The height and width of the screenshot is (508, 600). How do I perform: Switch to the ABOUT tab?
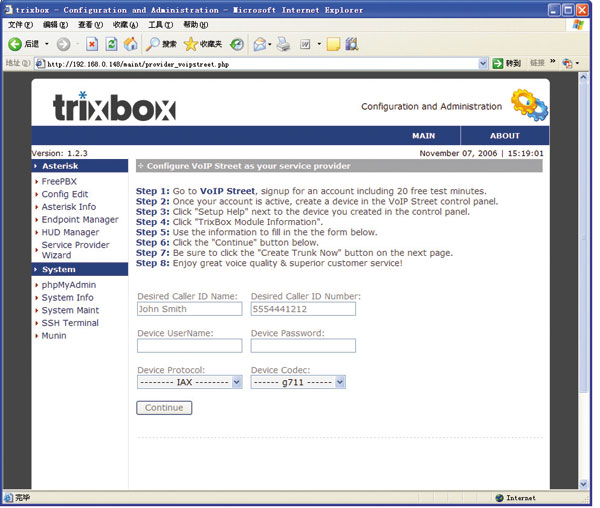(504, 136)
